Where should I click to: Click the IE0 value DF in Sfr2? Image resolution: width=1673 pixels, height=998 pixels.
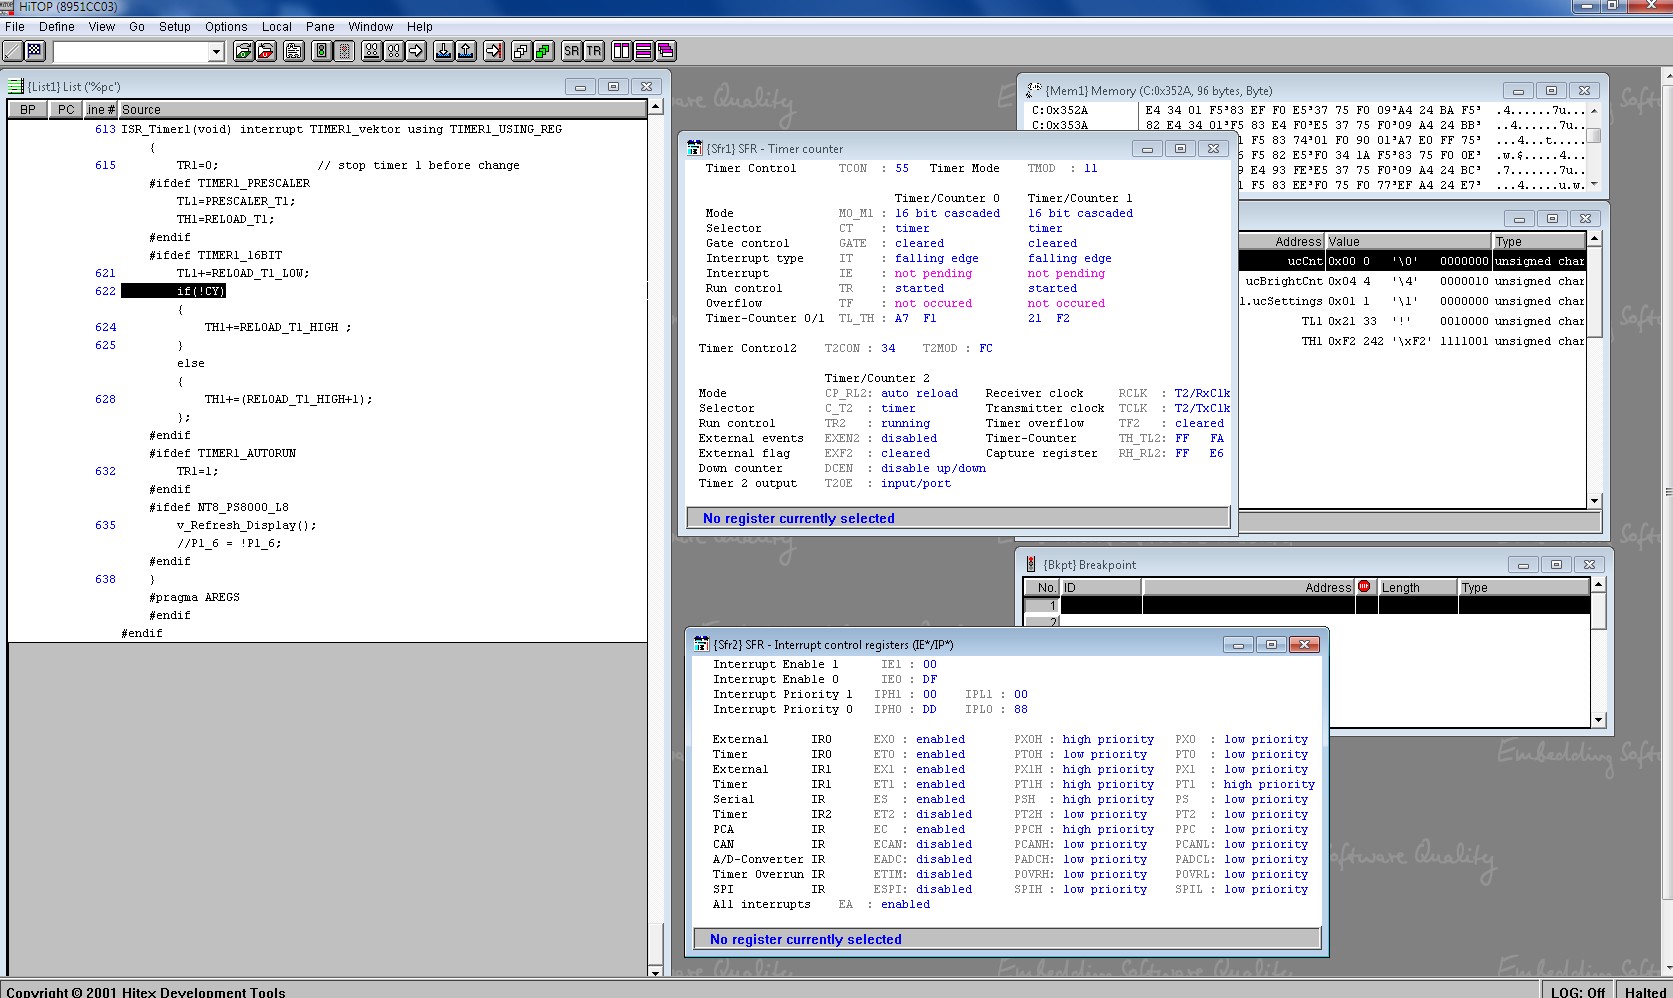[930, 679]
